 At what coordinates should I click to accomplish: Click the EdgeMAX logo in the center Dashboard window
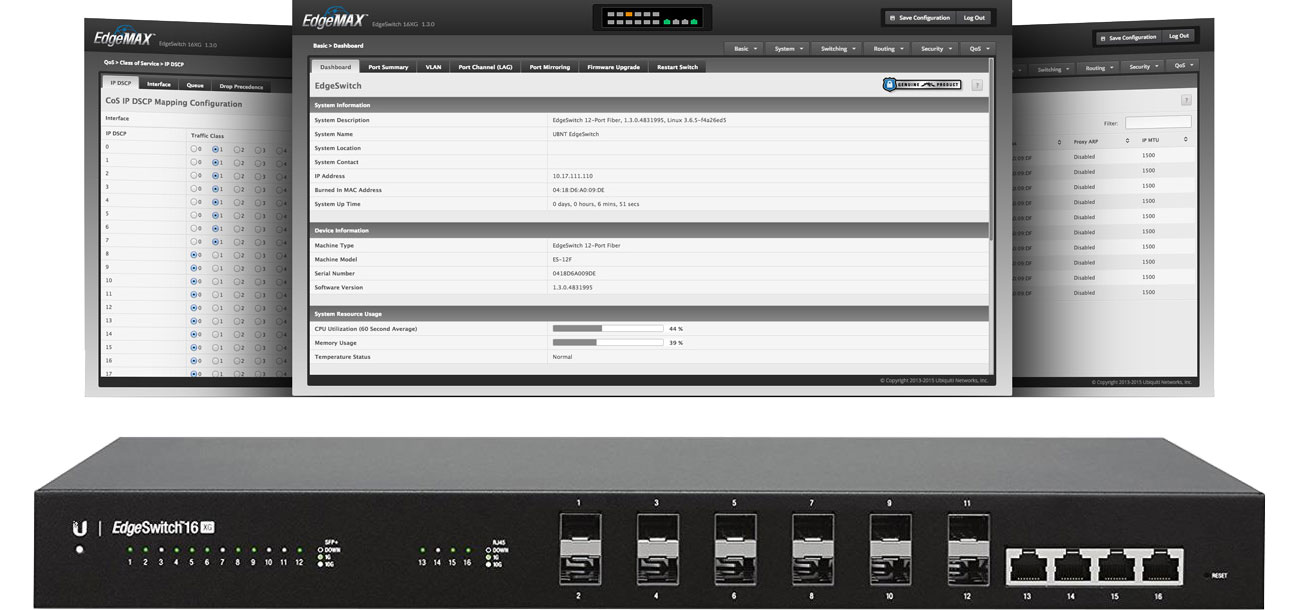[x=334, y=18]
